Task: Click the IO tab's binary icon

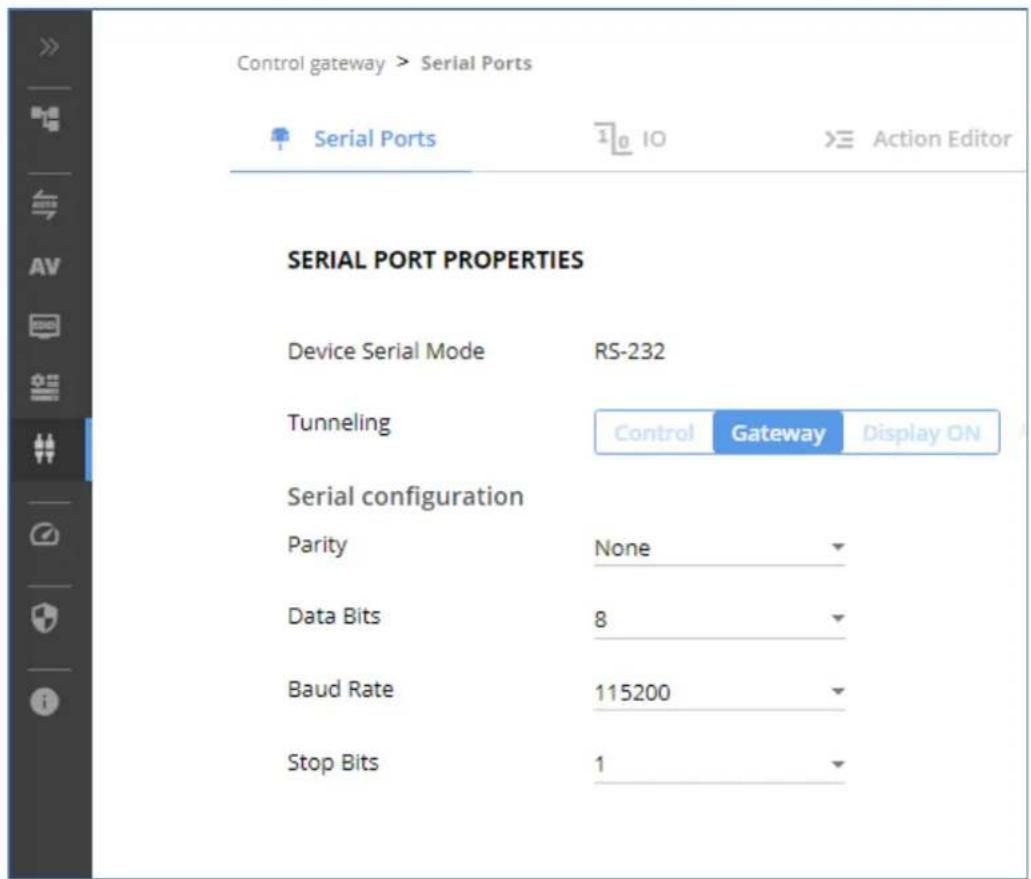Action: [x=613, y=139]
